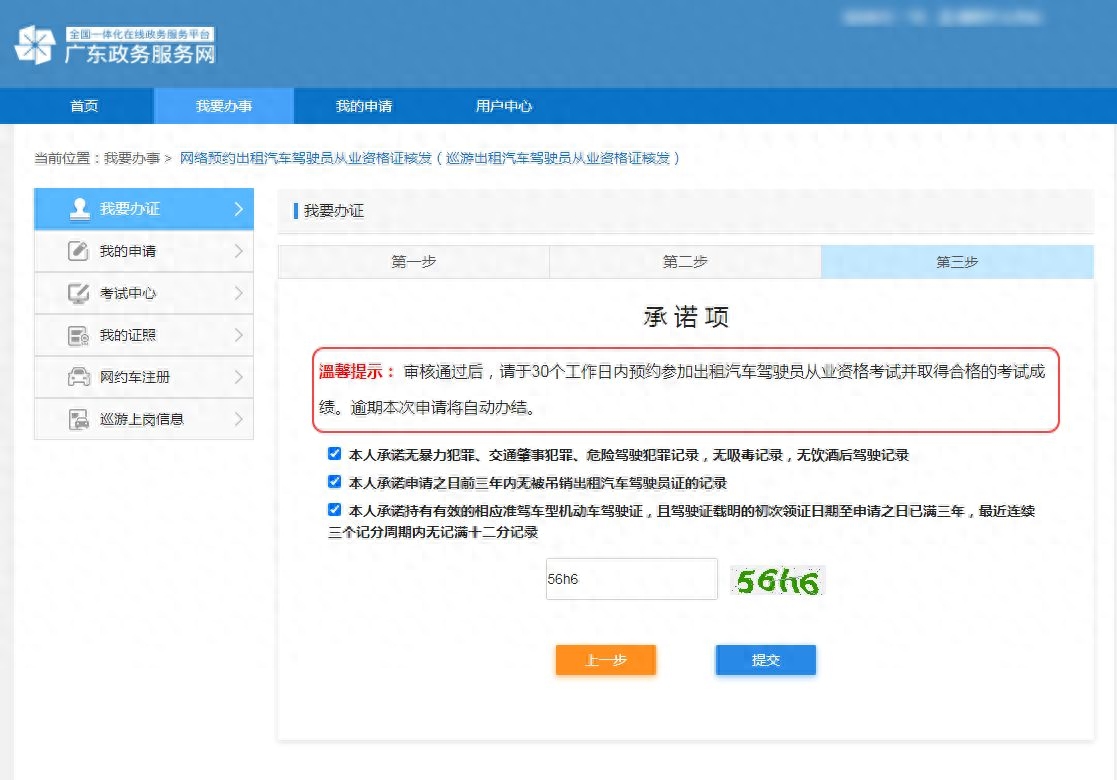
Task: Click the person icon beside 我要办证
Action: pyautogui.click(x=79, y=209)
